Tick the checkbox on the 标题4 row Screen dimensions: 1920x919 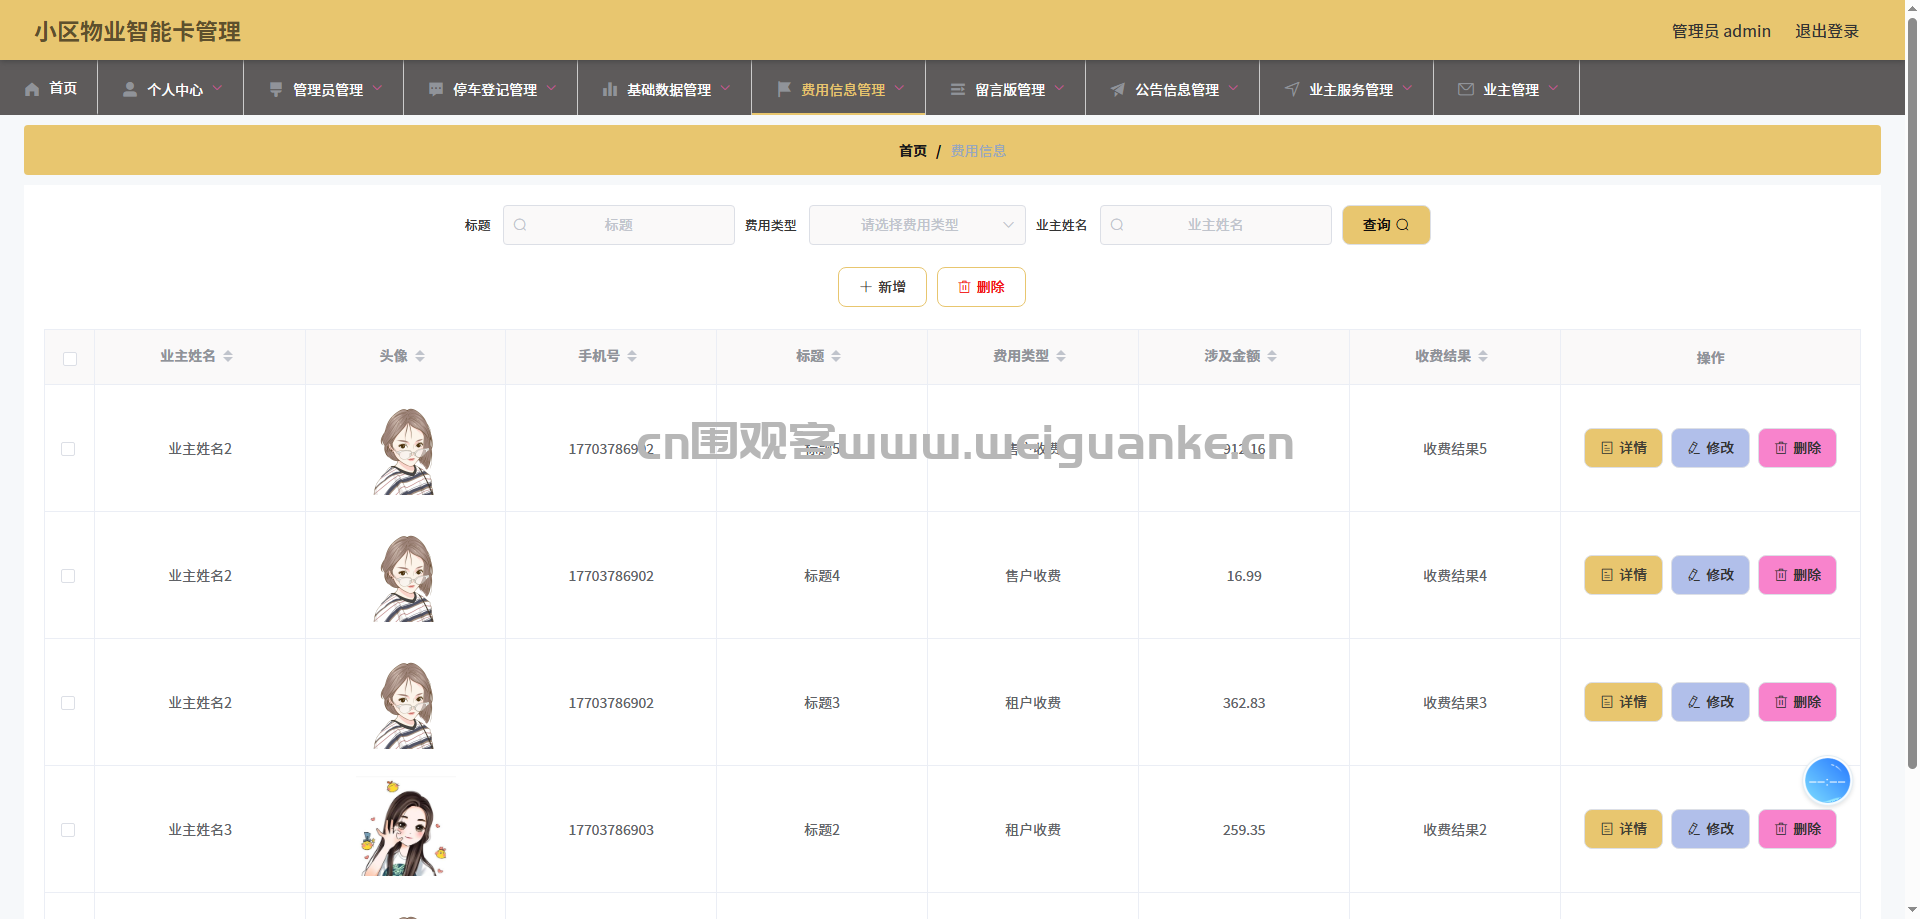coord(68,576)
